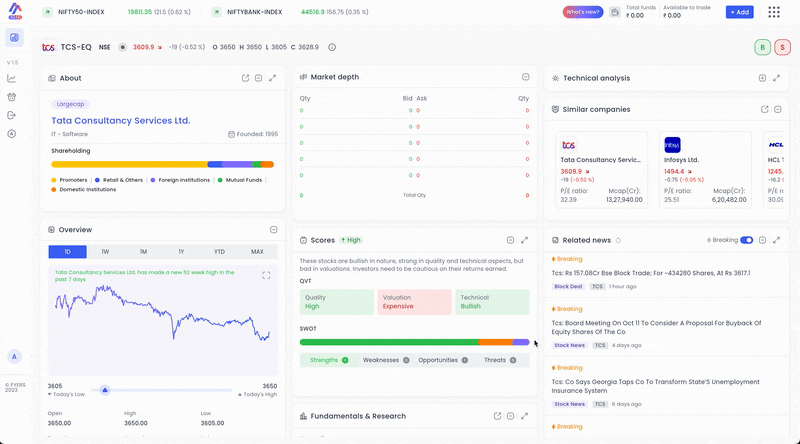
Task: Open the Infosys Ltd. company card
Action: pyautogui.click(x=705, y=170)
